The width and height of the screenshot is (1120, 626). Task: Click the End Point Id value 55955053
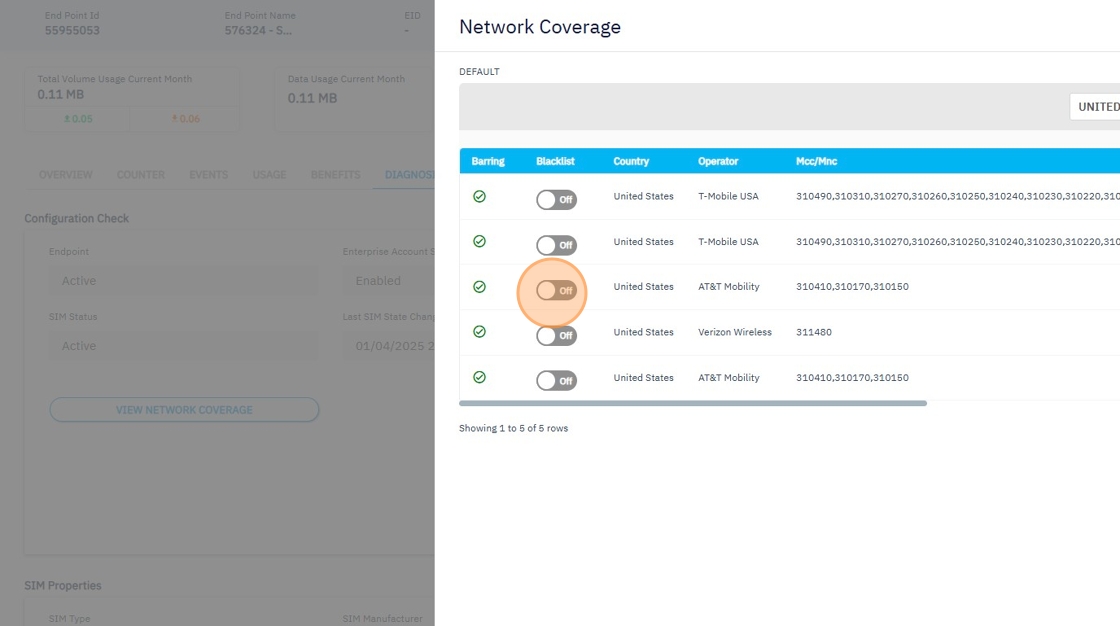[x=72, y=31]
